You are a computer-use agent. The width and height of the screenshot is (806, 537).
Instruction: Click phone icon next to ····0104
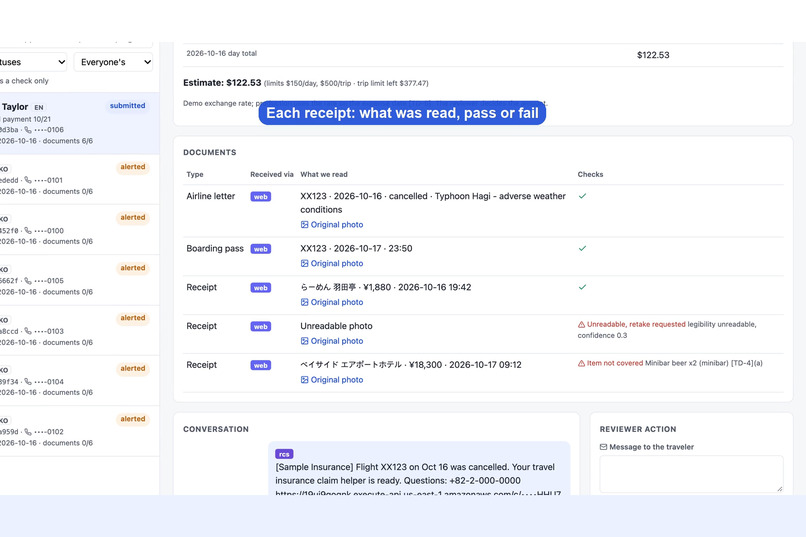[x=28, y=382]
